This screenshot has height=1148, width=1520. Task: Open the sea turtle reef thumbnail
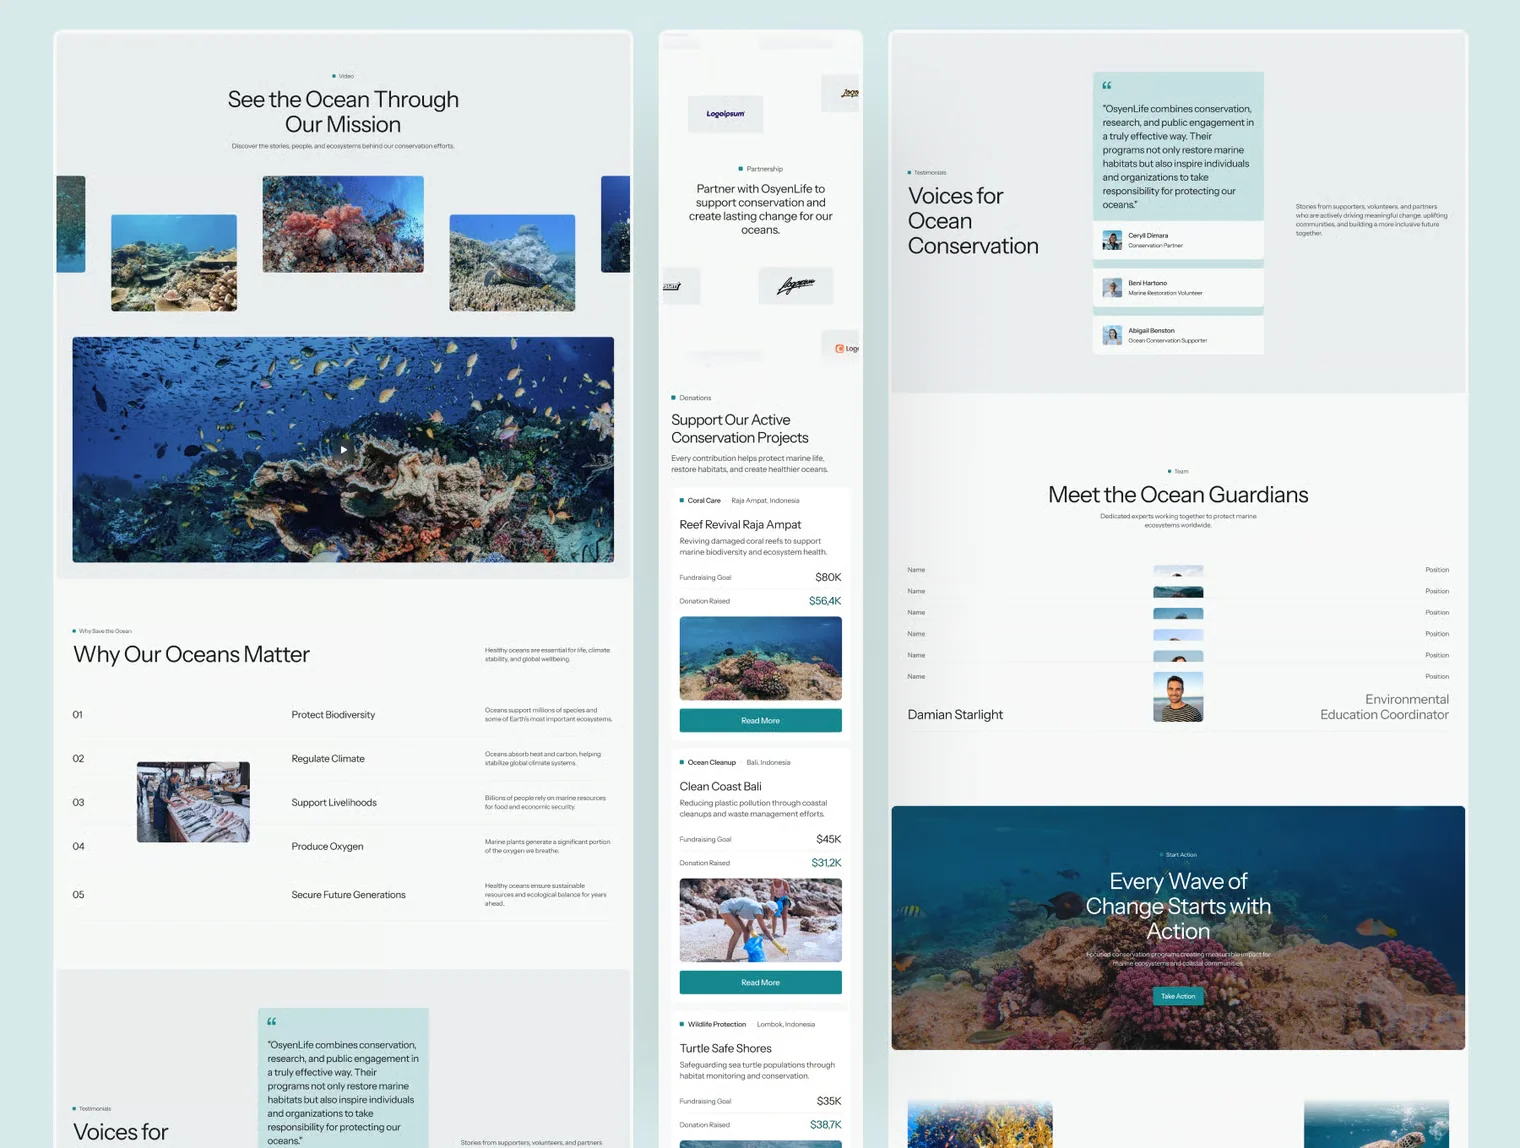coord(512,263)
